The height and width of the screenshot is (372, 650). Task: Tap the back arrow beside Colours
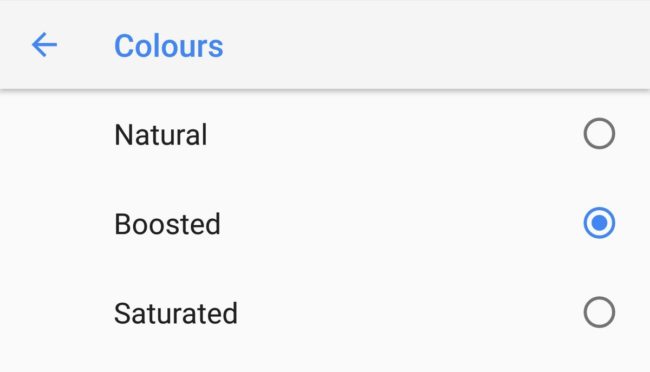point(44,45)
